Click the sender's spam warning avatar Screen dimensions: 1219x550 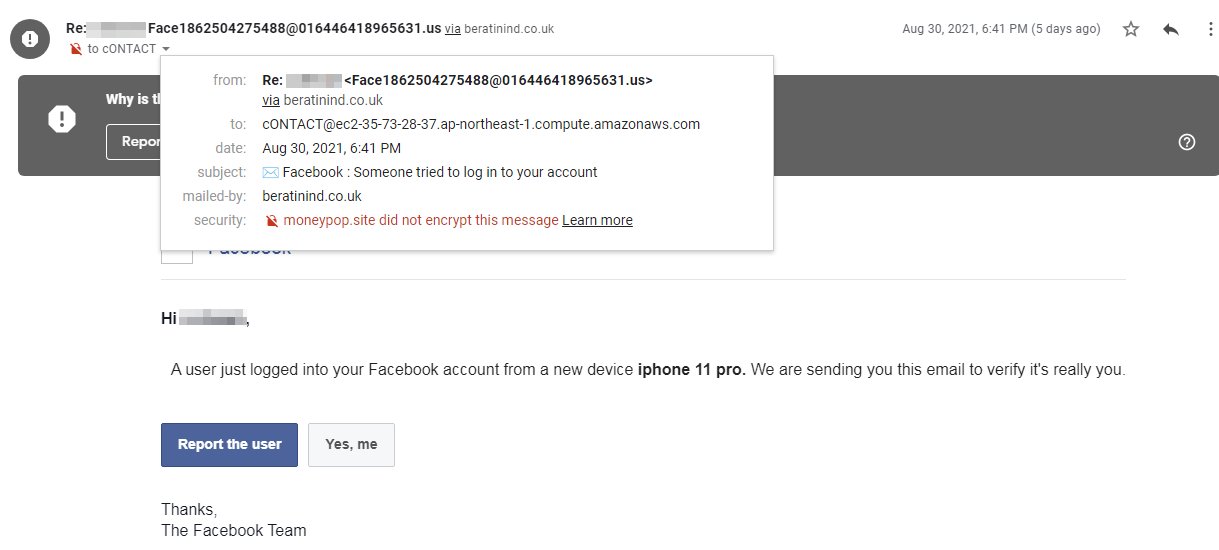coord(30,39)
